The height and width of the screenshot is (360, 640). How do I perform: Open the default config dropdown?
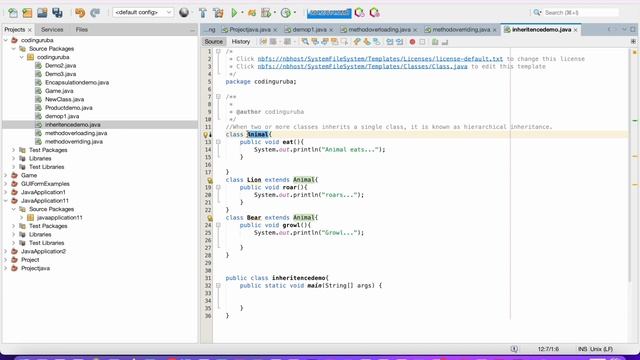pos(143,13)
